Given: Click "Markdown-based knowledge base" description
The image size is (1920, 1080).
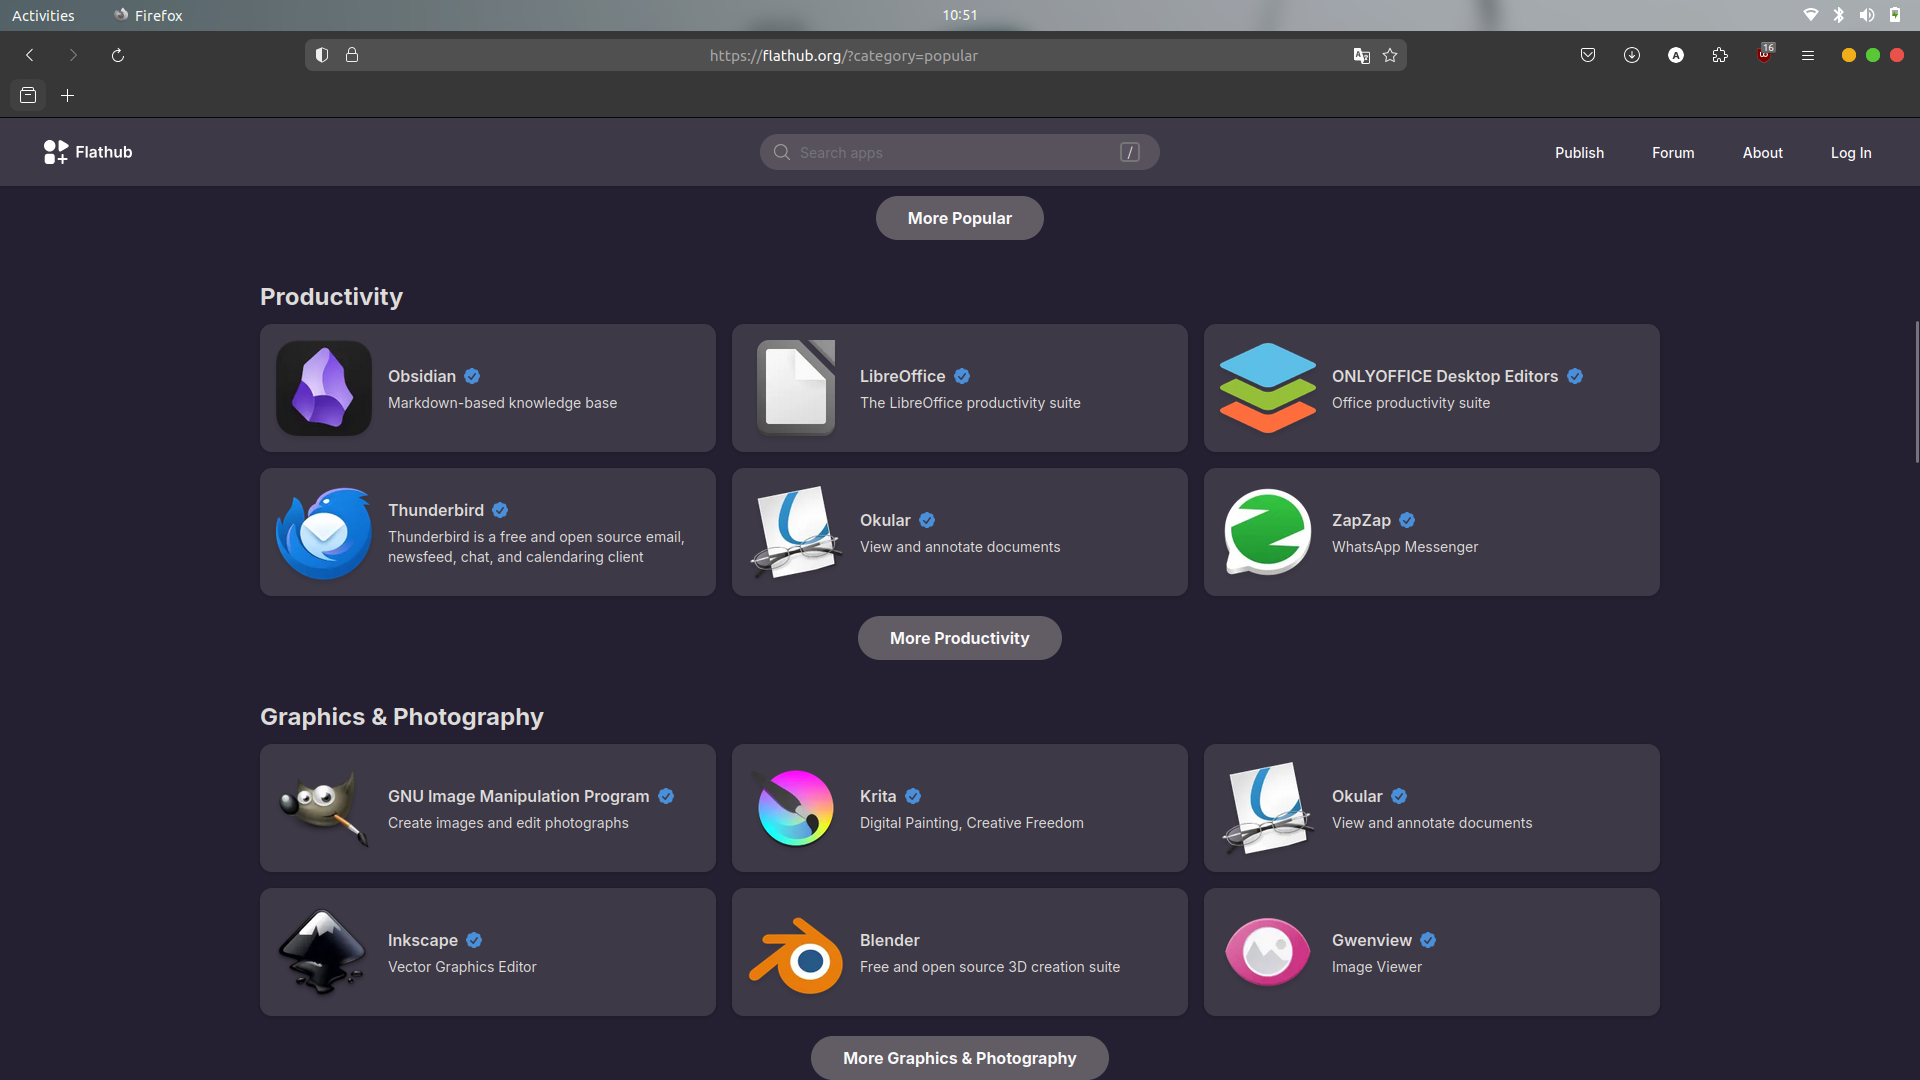Looking at the screenshot, I should [502, 403].
